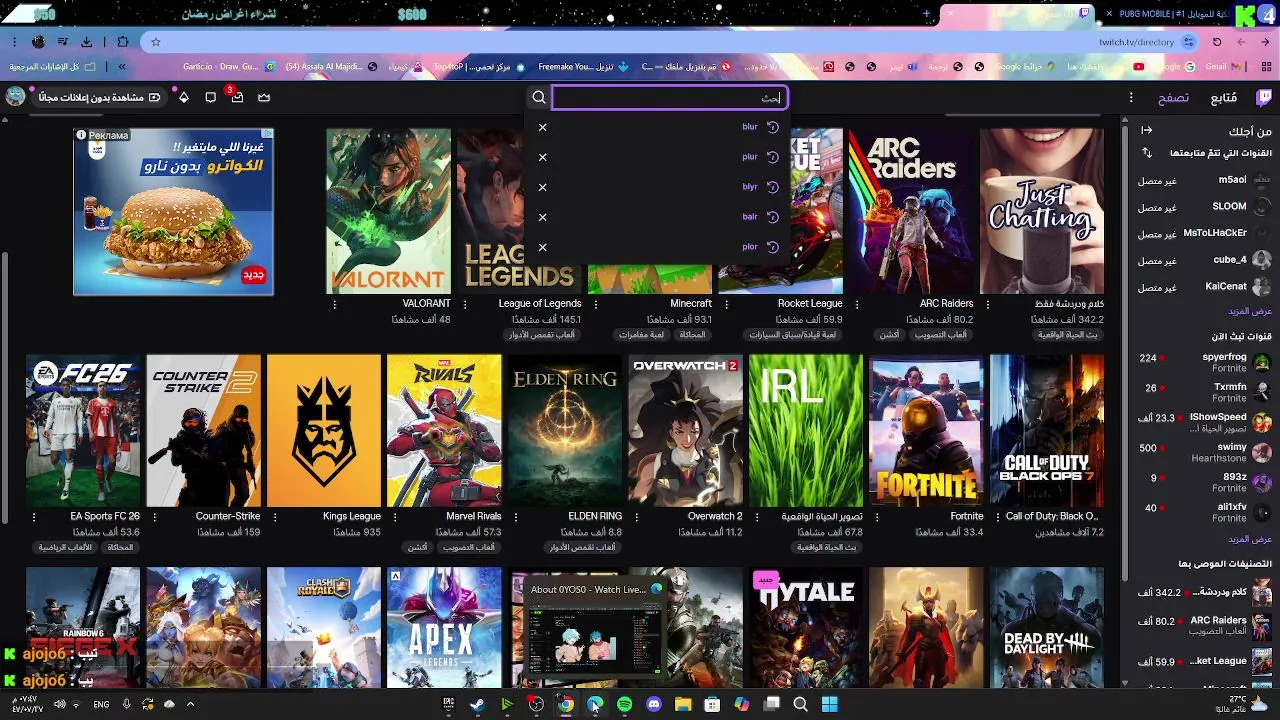Viewport: 1280px width, 720px height.
Task: Open options menu for League of Legends
Action: [465, 304]
